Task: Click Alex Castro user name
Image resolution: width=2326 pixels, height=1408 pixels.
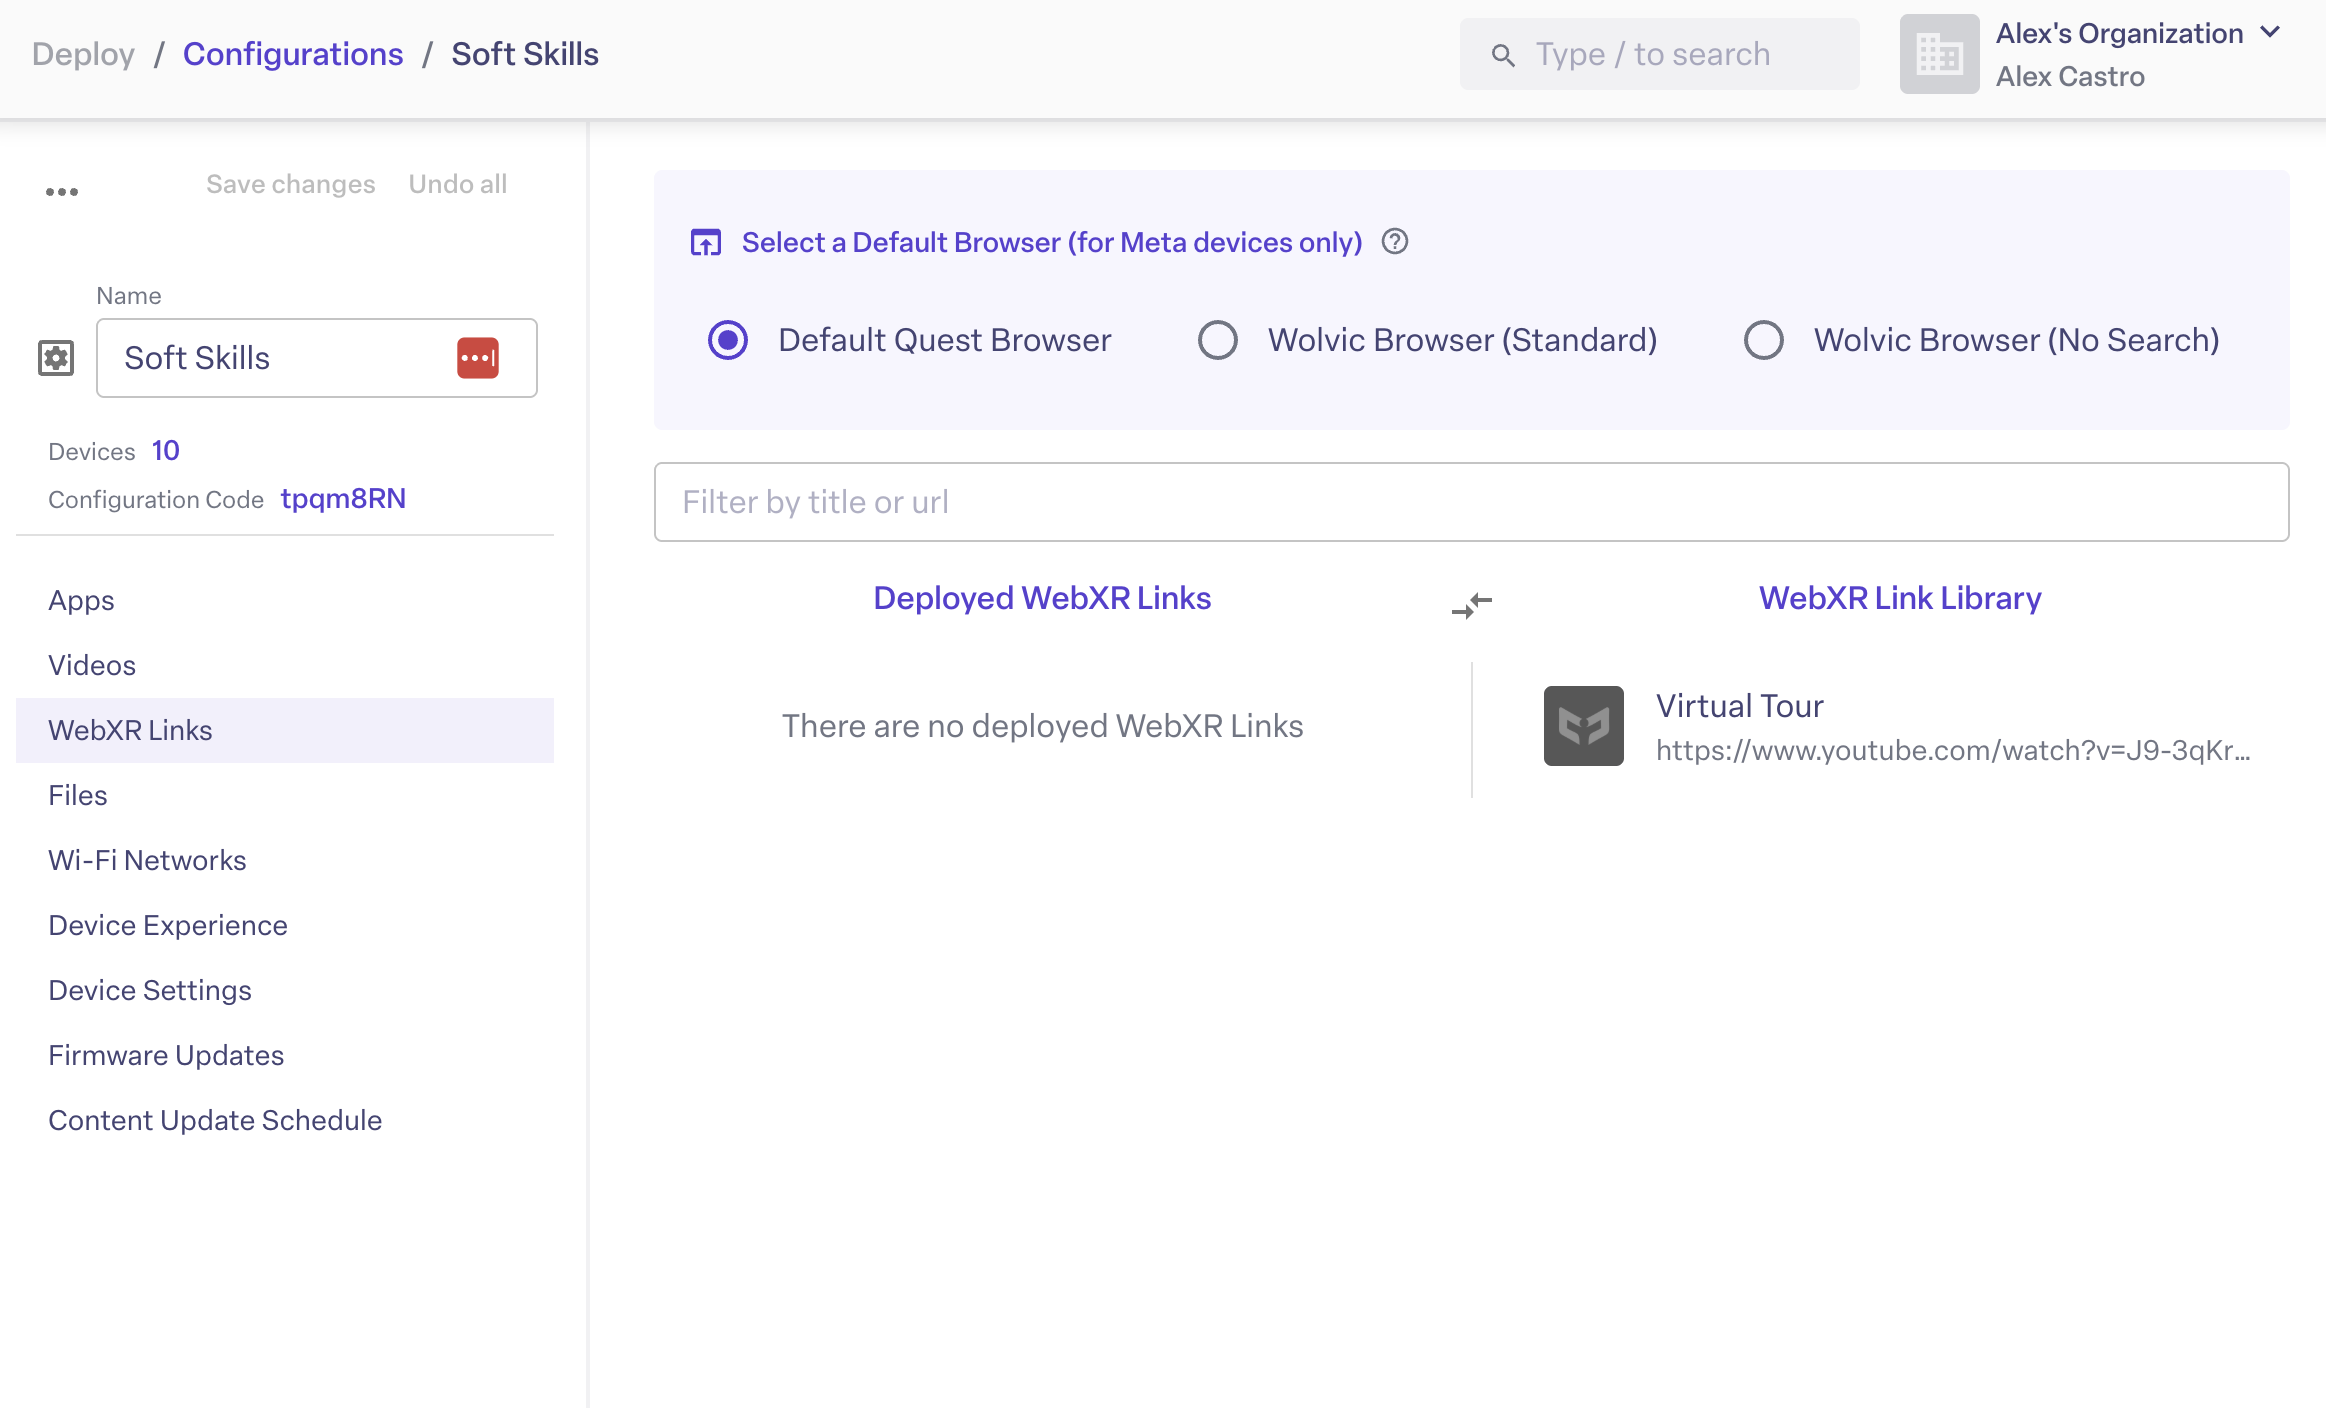Action: click(x=2070, y=77)
